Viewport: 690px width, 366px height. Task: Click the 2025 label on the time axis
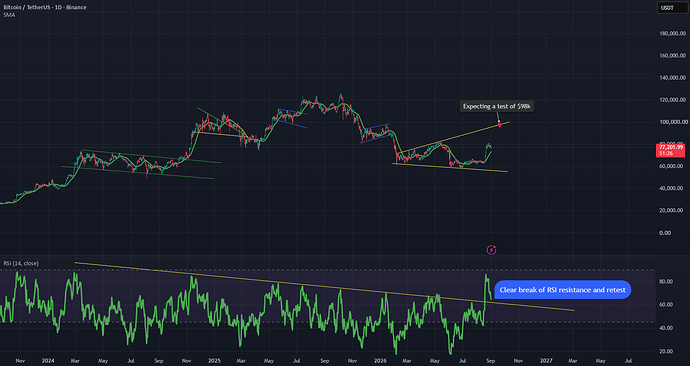(x=214, y=361)
